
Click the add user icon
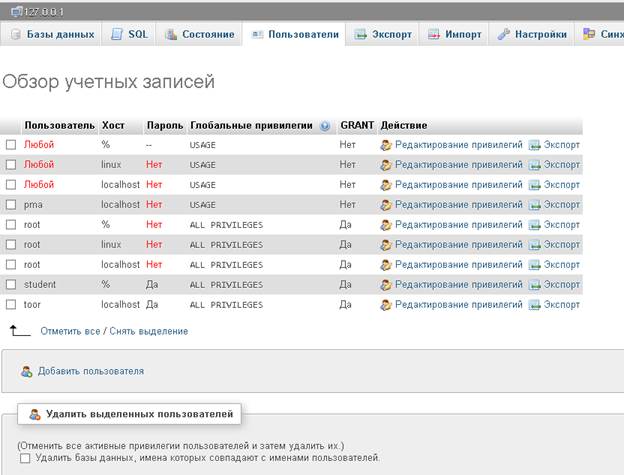pos(27,372)
